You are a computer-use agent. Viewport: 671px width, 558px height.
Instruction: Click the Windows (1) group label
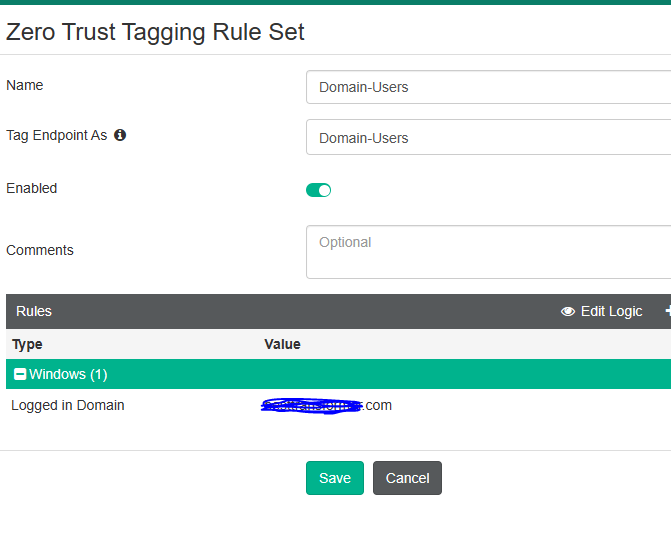[68, 374]
